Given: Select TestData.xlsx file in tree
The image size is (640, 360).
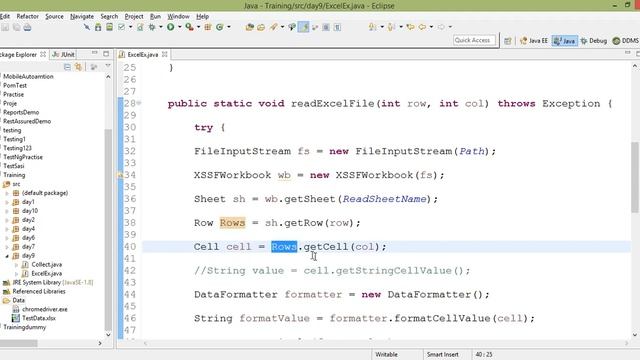Looking at the screenshot, I should (39, 318).
